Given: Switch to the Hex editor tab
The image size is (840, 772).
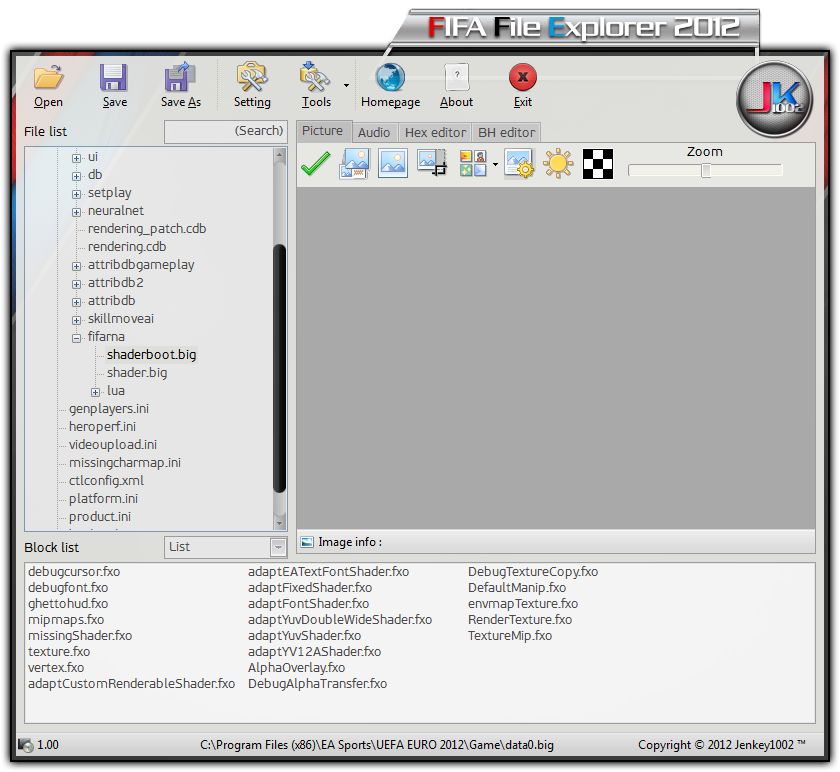Looking at the screenshot, I should pos(435,132).
